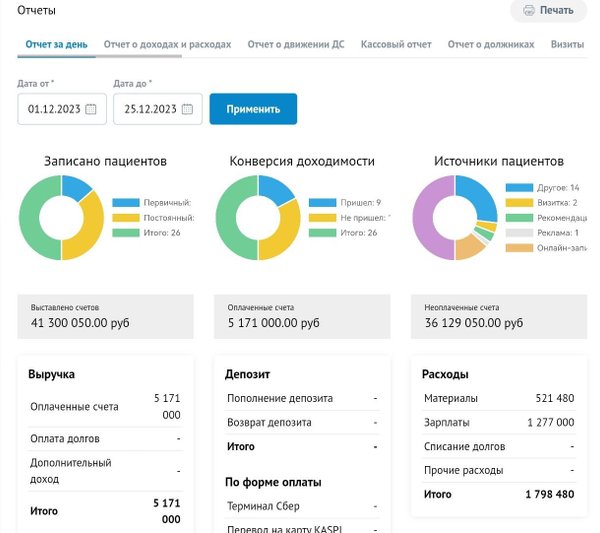
Task: Click yellow Не пришел legend swatch
Action: click(x=322, y=217)
